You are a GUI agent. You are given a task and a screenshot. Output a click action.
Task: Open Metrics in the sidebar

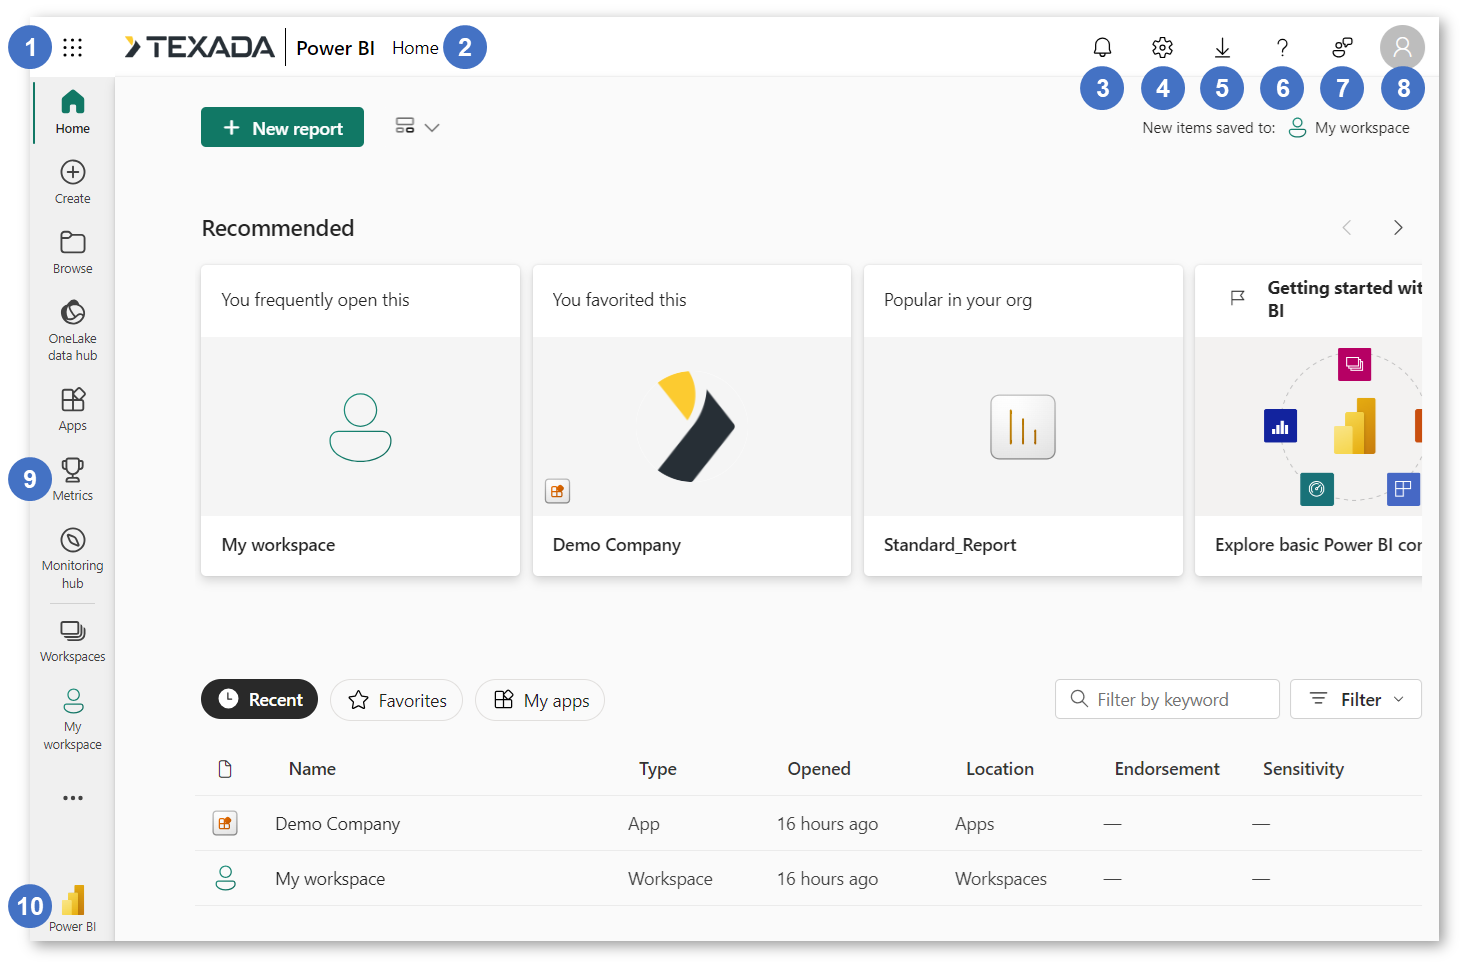tap(73, 479)
